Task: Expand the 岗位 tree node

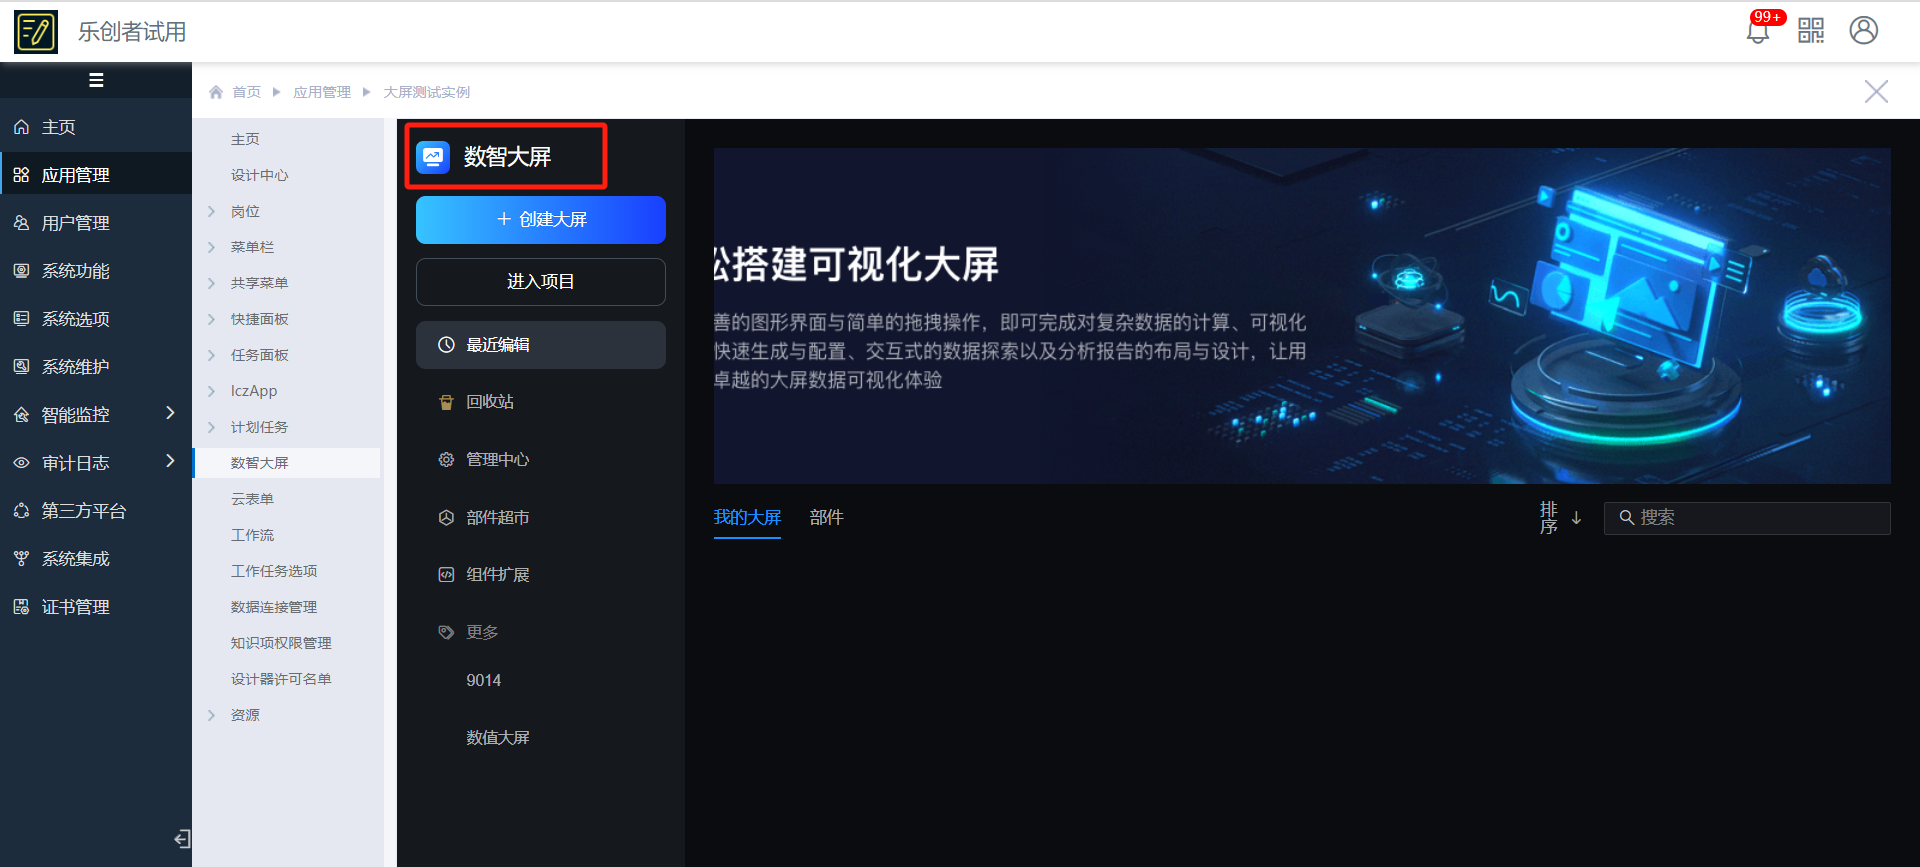Action: [x=212, y=212]
